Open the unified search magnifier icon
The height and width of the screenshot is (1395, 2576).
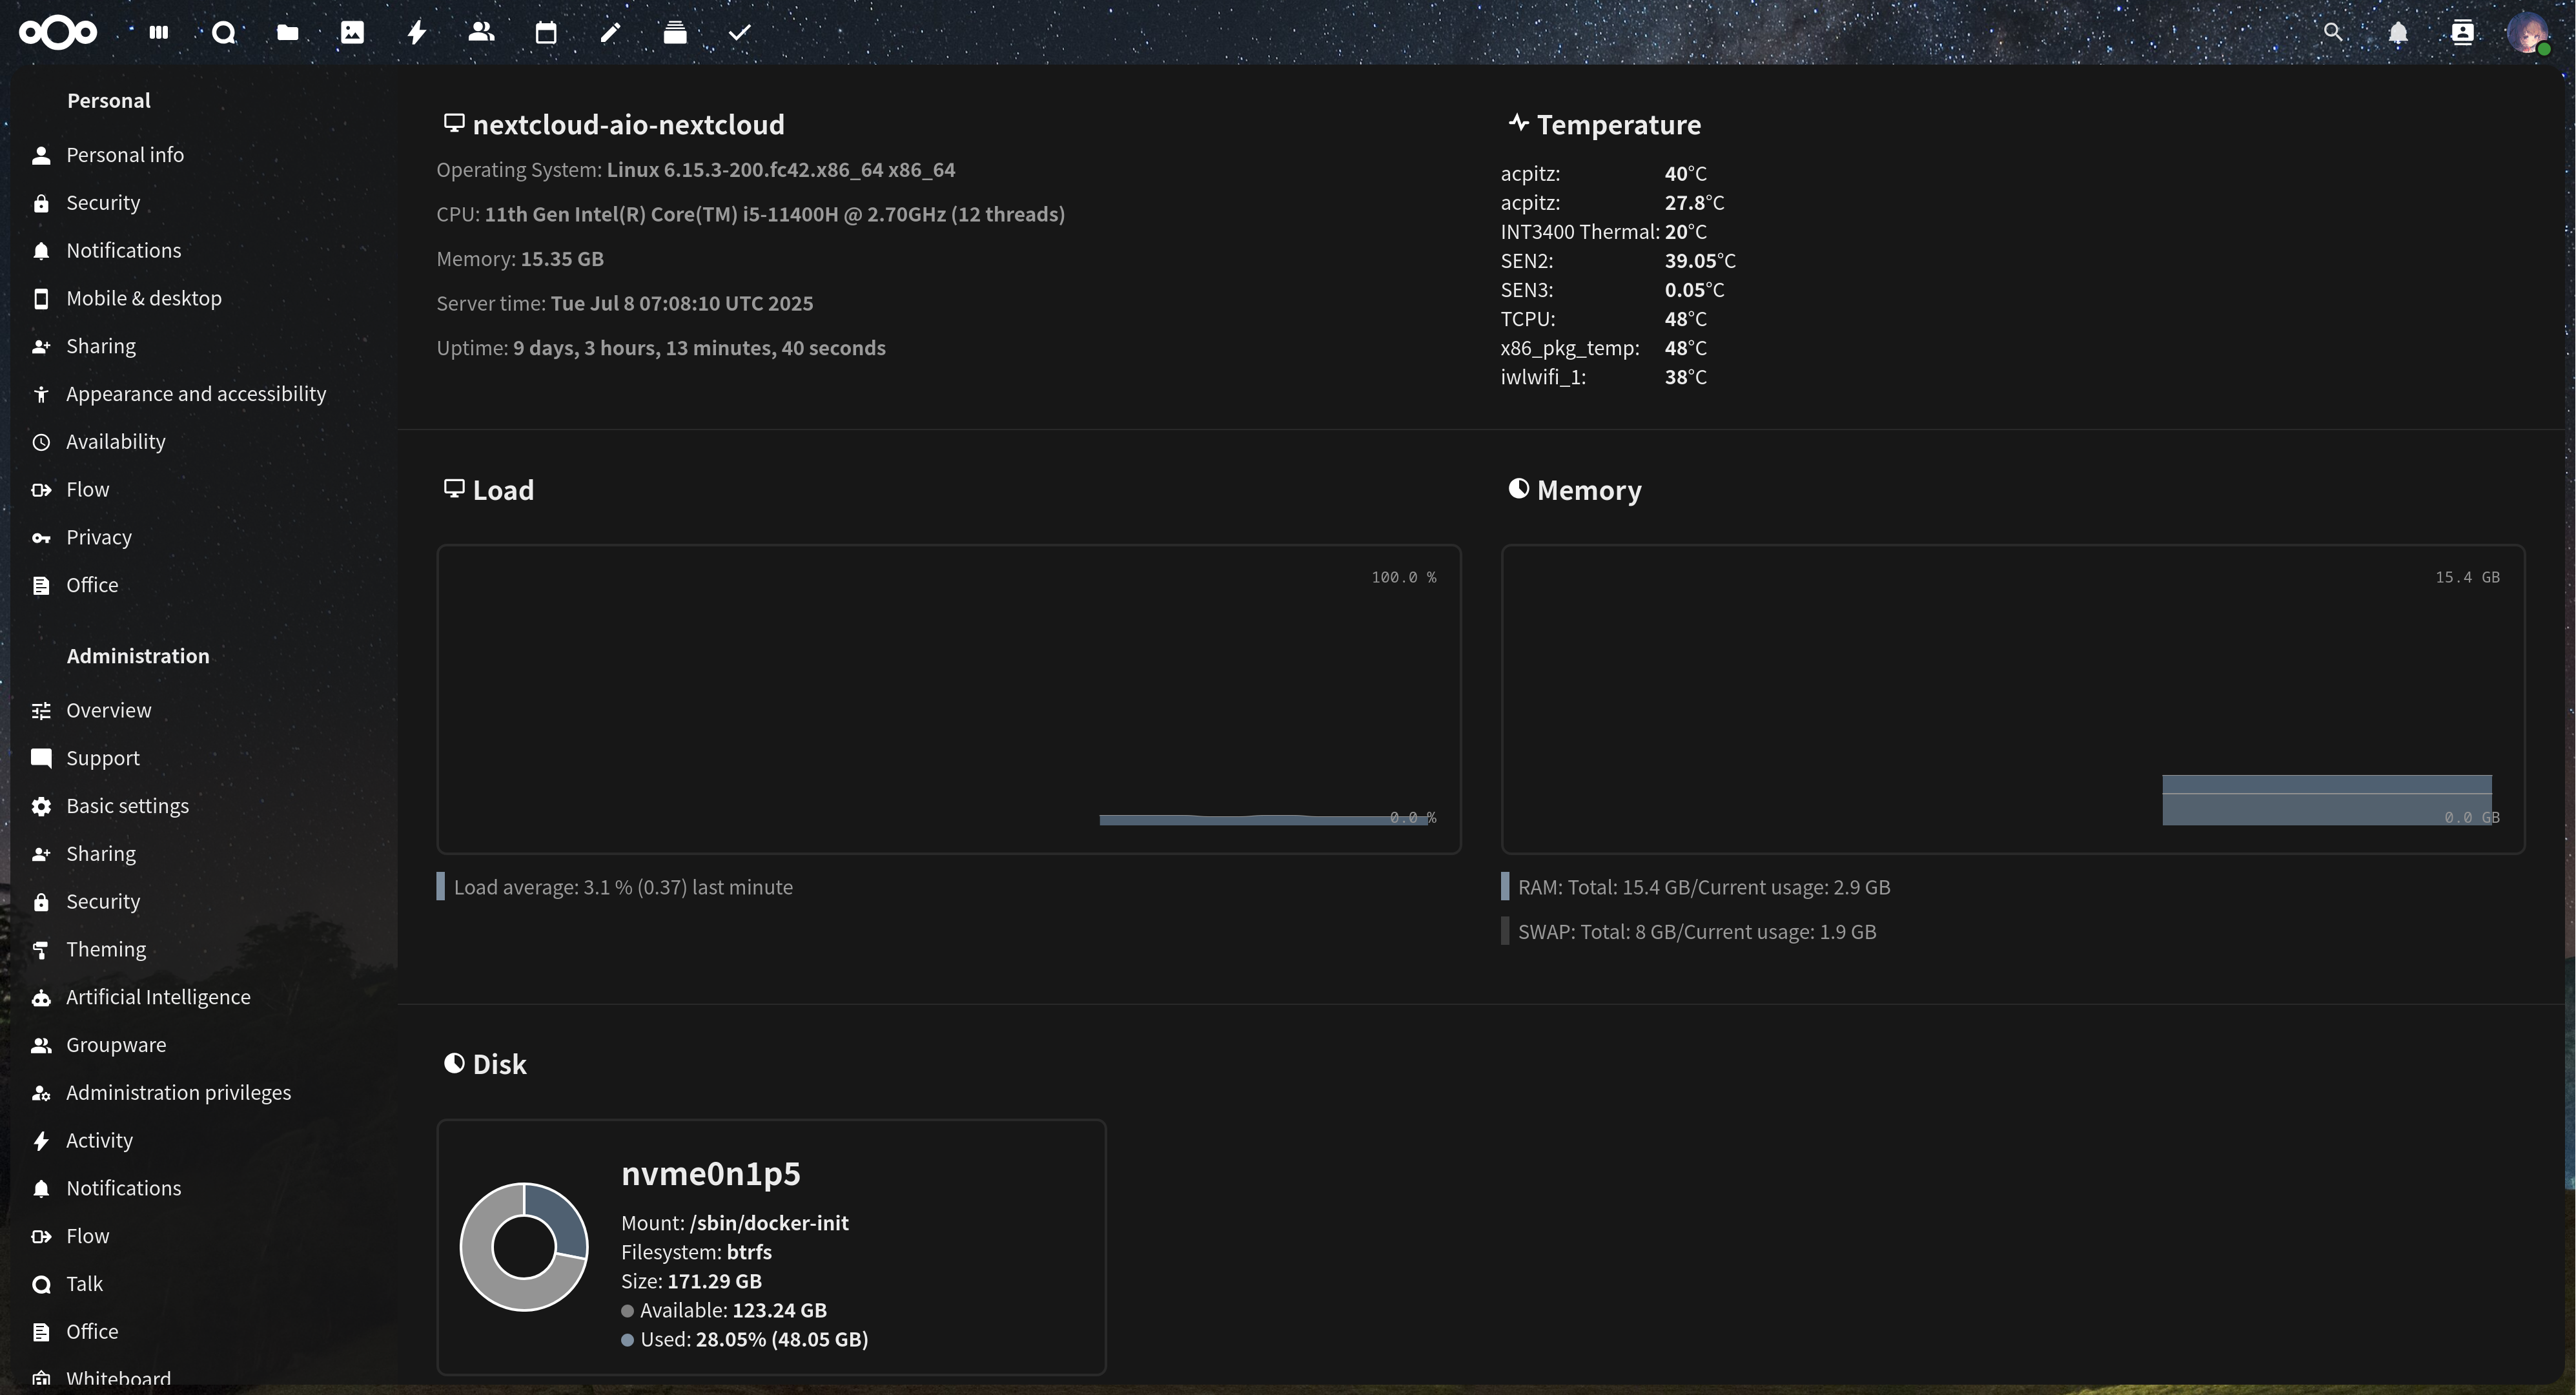click(x=2333, y=33)
